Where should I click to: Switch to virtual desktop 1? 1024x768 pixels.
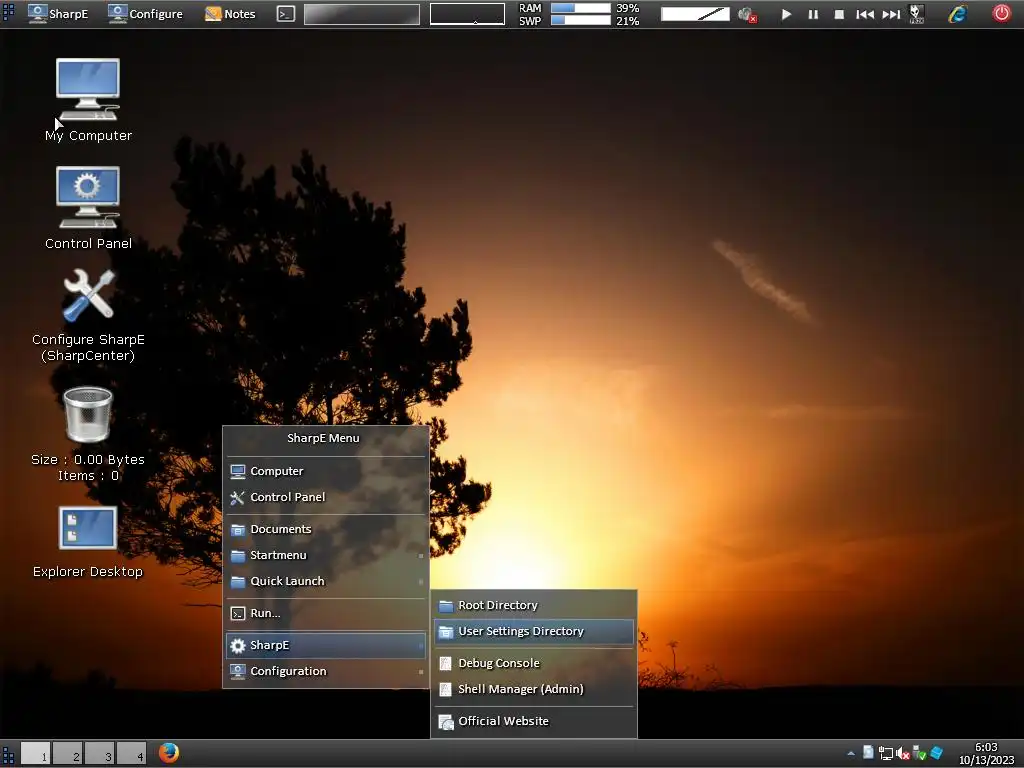coord(35,753)
